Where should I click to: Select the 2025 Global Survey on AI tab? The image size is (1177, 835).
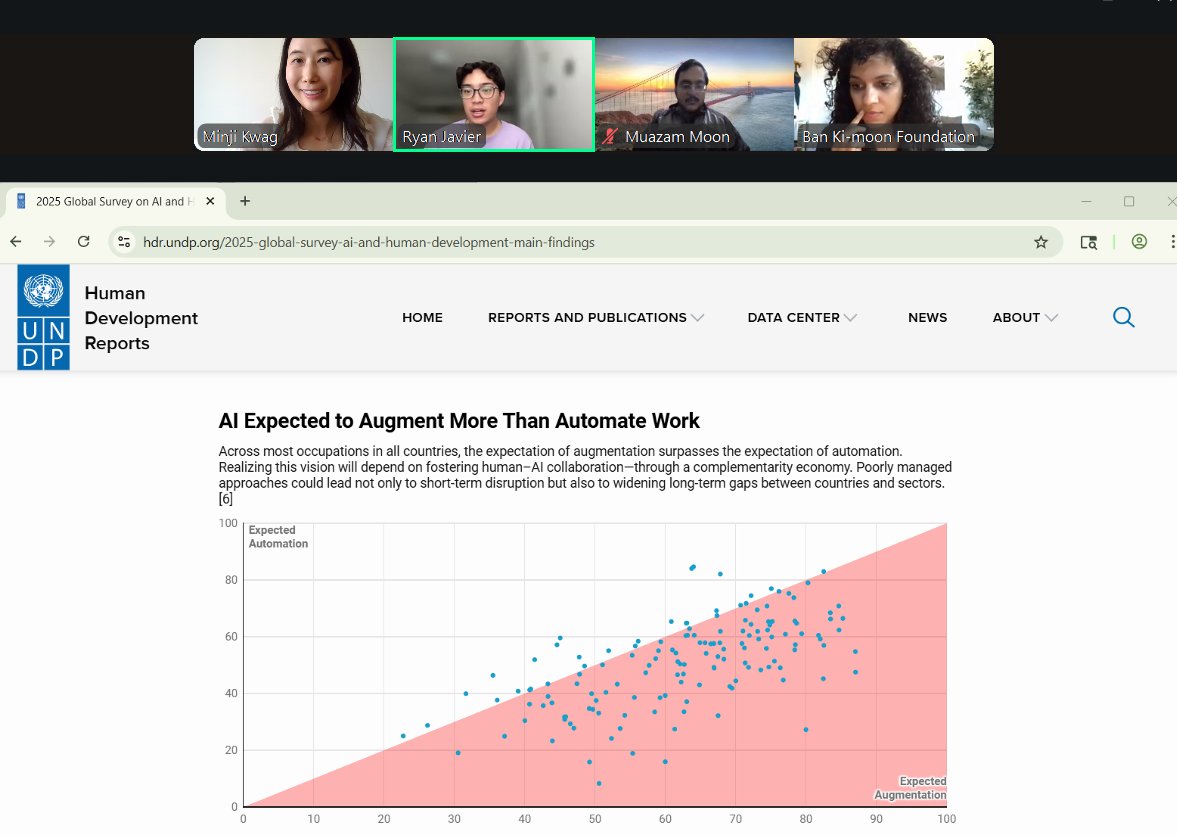click(x=116, y=201)
